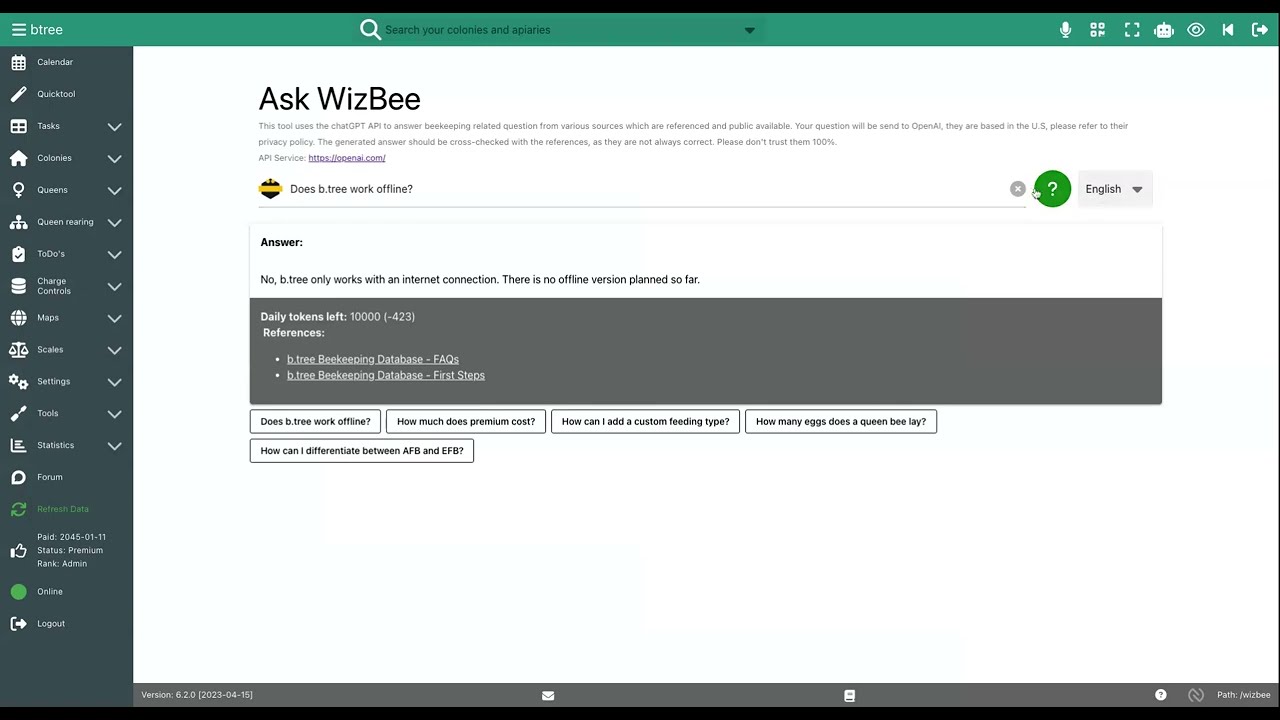Submit question with green question-mark button
The height and width of the screenshot is (720, 1280).
coord(1052,189)
